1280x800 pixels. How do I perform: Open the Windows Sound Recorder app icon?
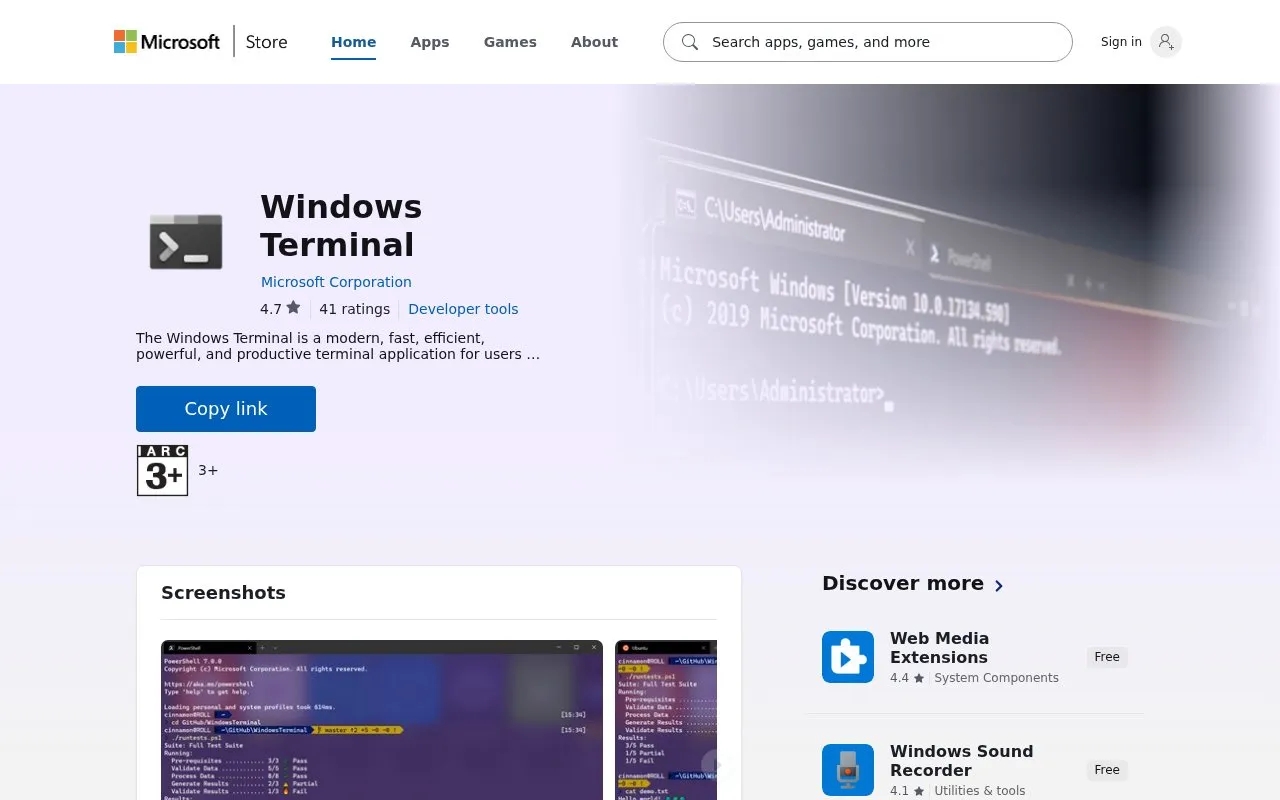[x=848, y=770]
